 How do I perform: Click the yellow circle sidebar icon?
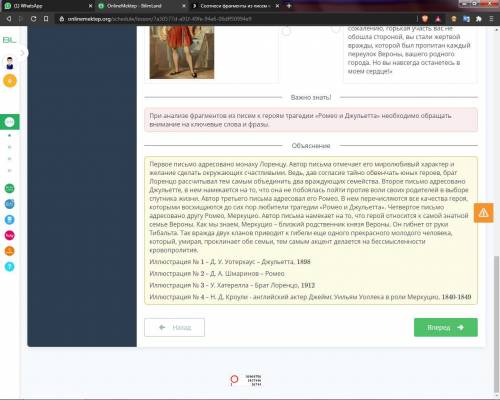10,81
